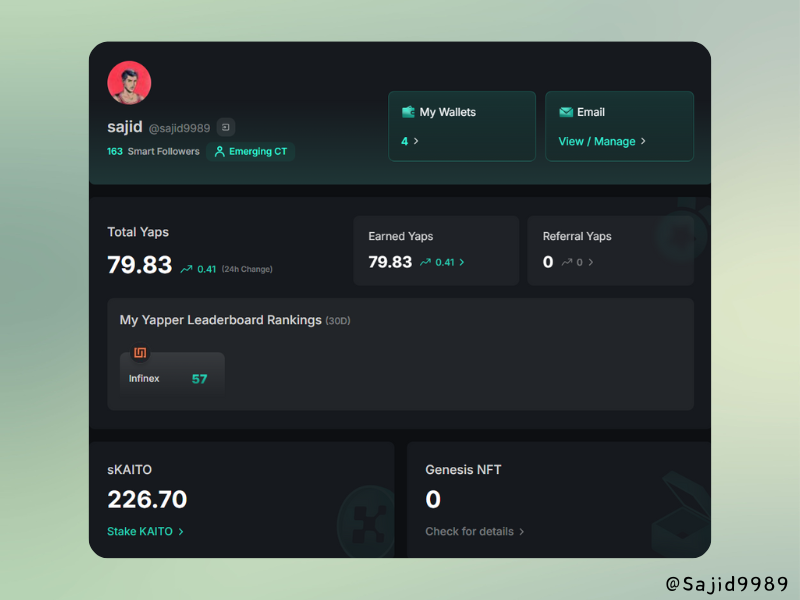Screen dimensions: 800x600
Task: Click the @sajid9989 handle under avatar
Action: coord(179,128)
